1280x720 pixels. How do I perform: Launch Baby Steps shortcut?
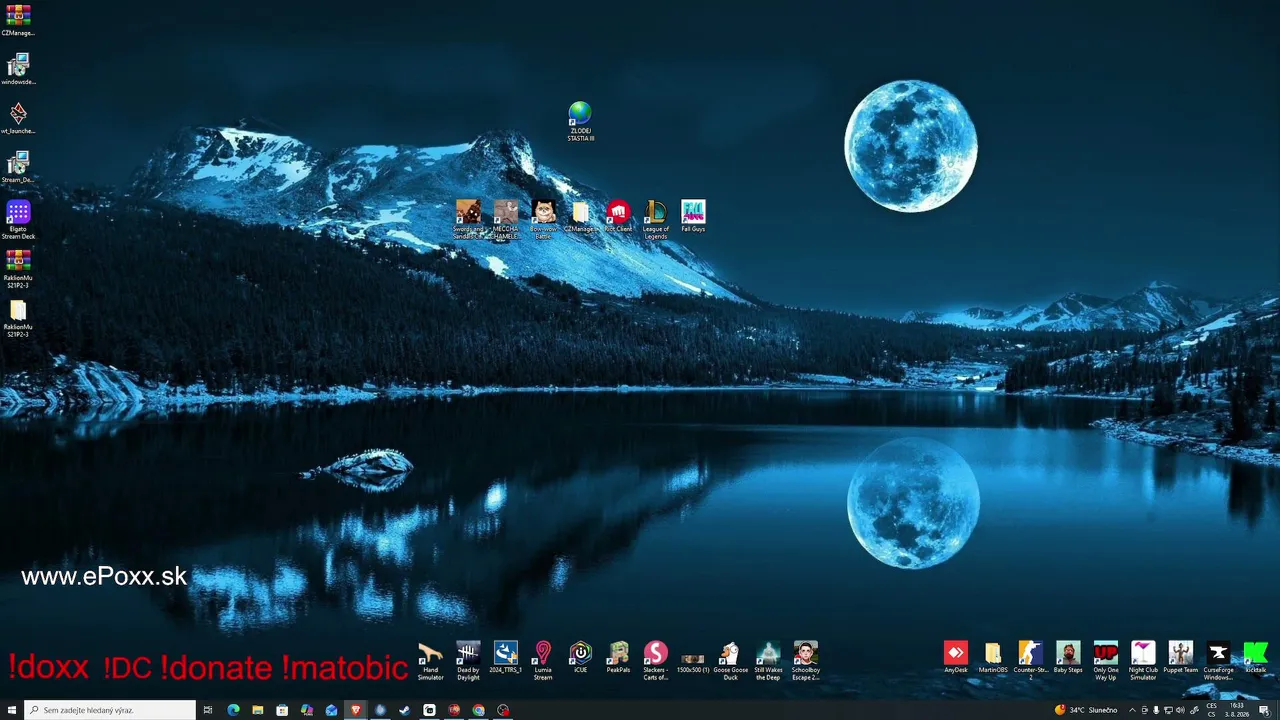pos(1068,657)
